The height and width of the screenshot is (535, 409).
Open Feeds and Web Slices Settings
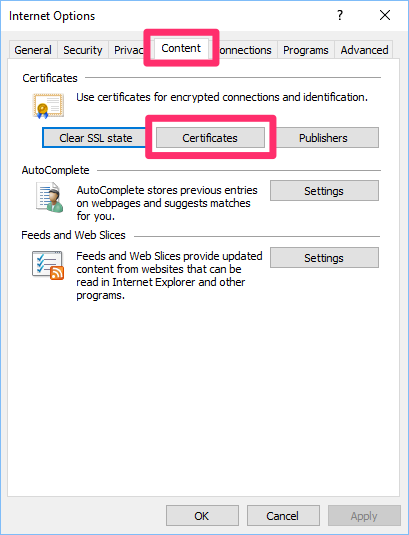[324, 258]
